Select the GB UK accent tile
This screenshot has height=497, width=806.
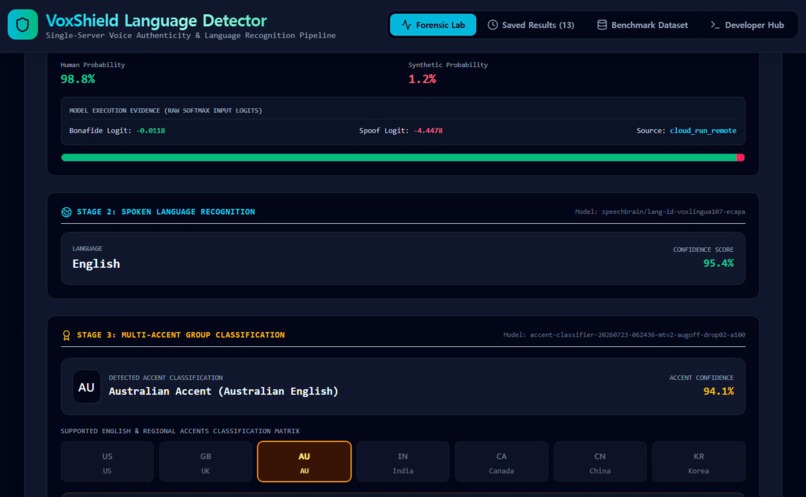pyautogui.click(x=206, y=462)
